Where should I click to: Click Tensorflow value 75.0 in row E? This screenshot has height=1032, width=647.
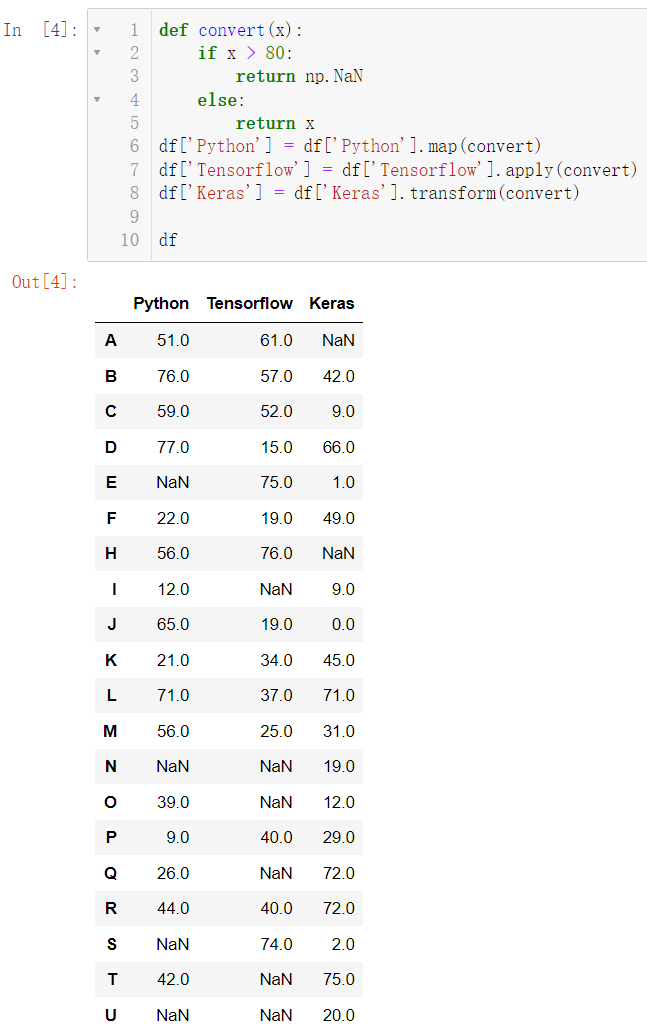pos(276,482)
